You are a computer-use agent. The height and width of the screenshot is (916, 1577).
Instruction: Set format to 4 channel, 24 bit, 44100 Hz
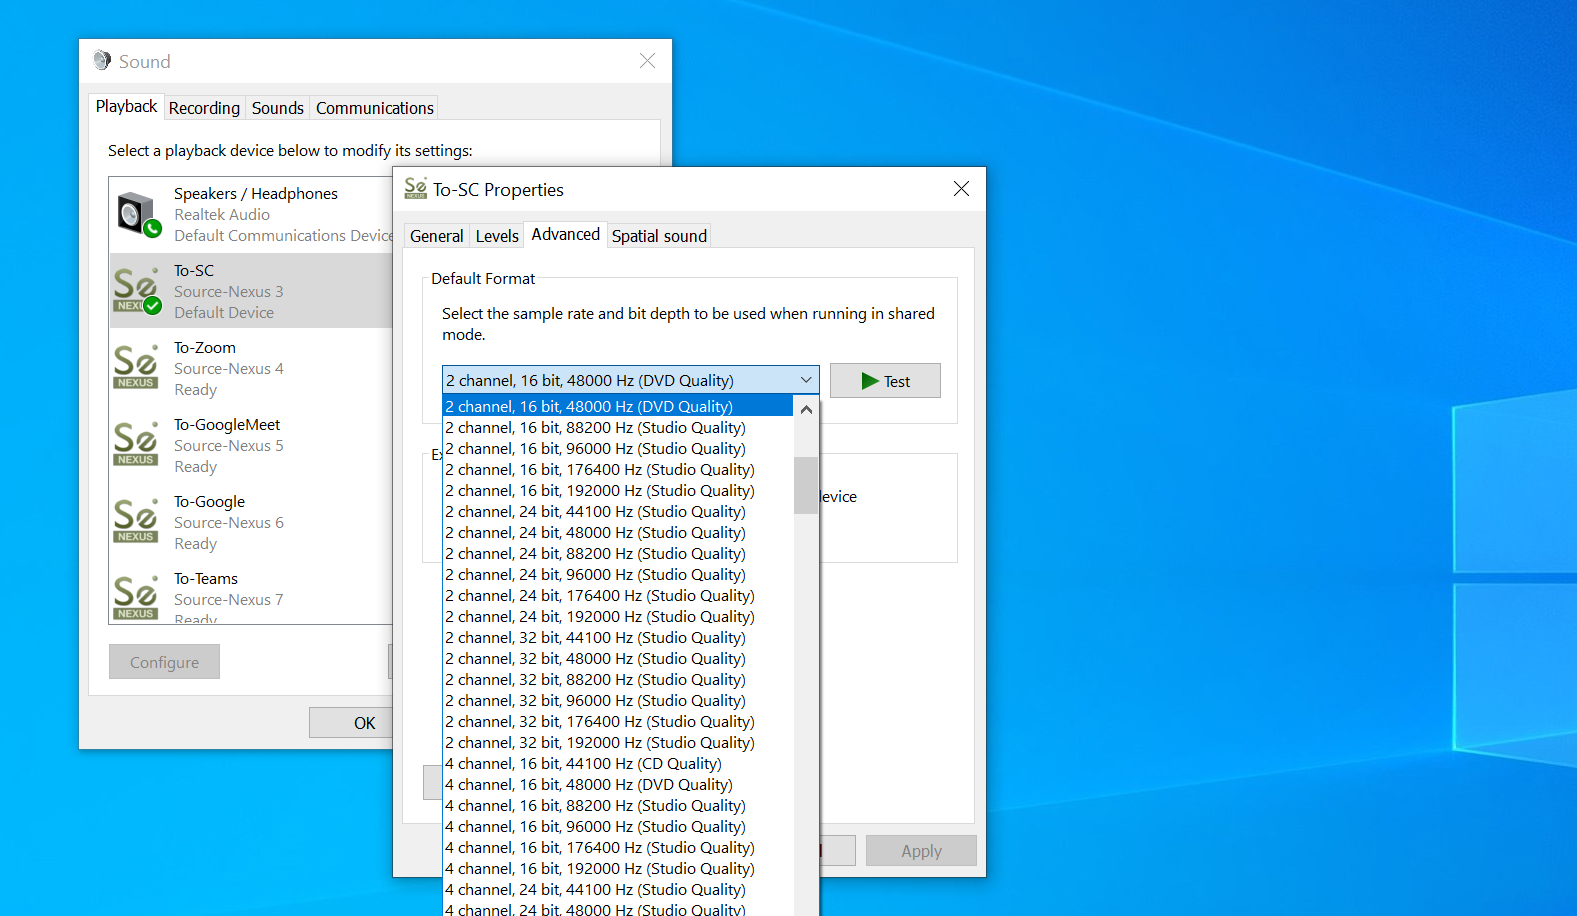pyautogui.click(x=618, y=889)
